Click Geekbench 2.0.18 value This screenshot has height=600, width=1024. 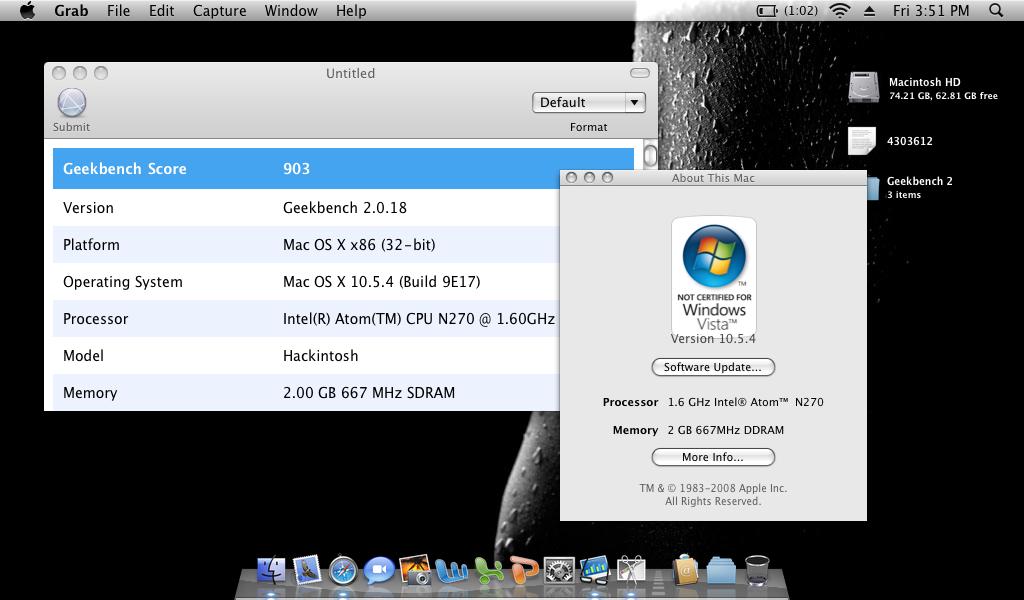(x=345, y=208)
